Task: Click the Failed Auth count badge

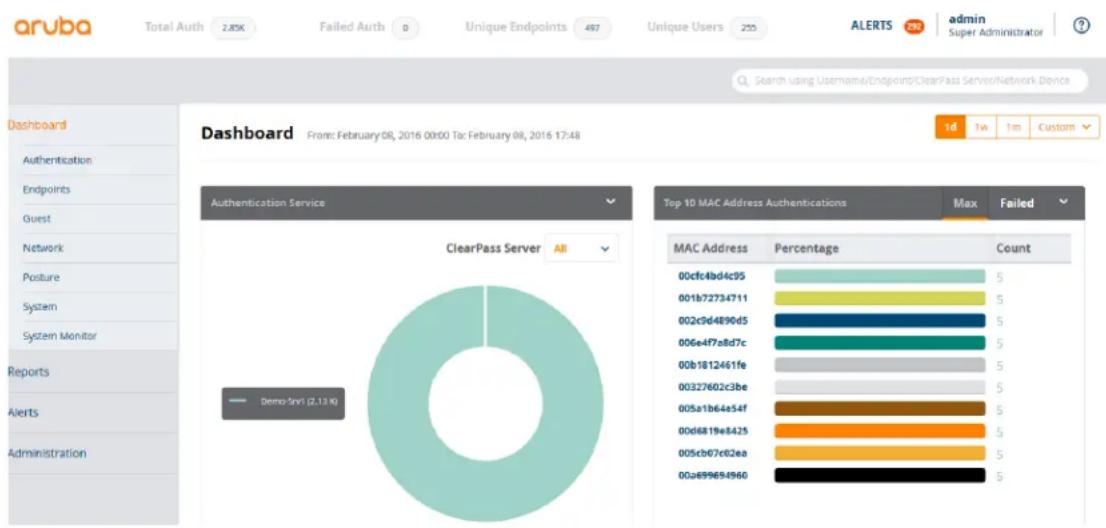Action: [405, 28]
